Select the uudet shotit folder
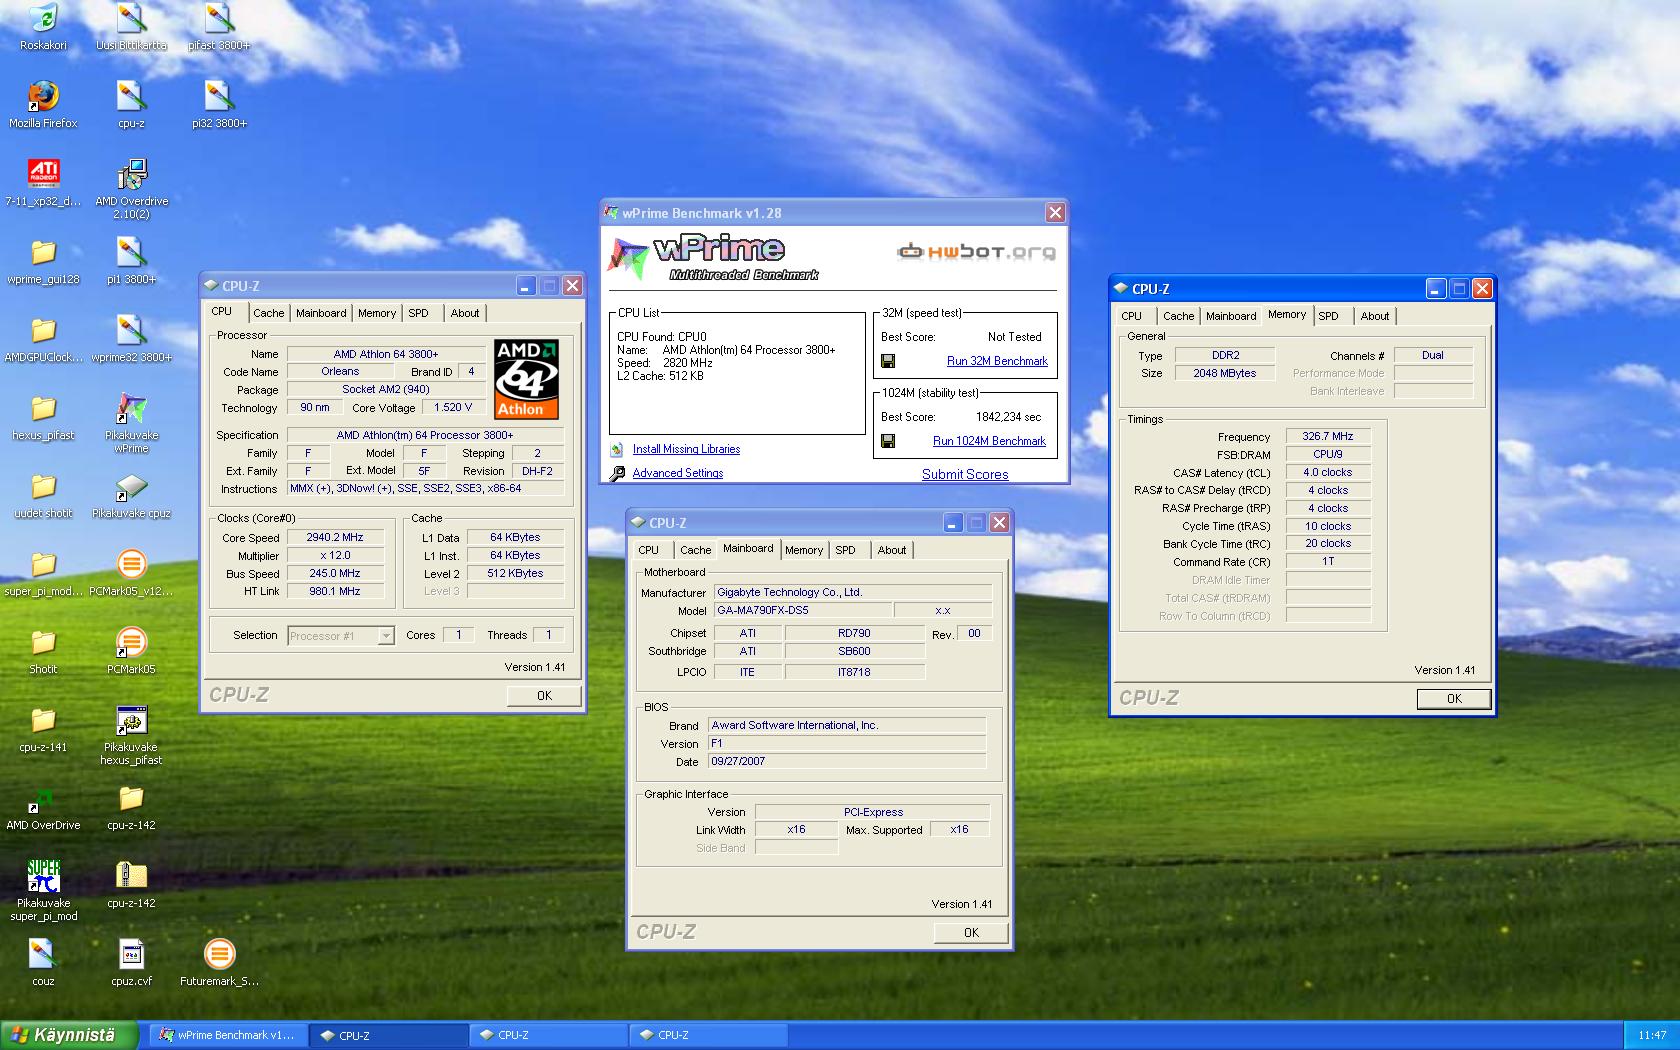Screen dimensions: 1680x1050 [x=43, y=486]
